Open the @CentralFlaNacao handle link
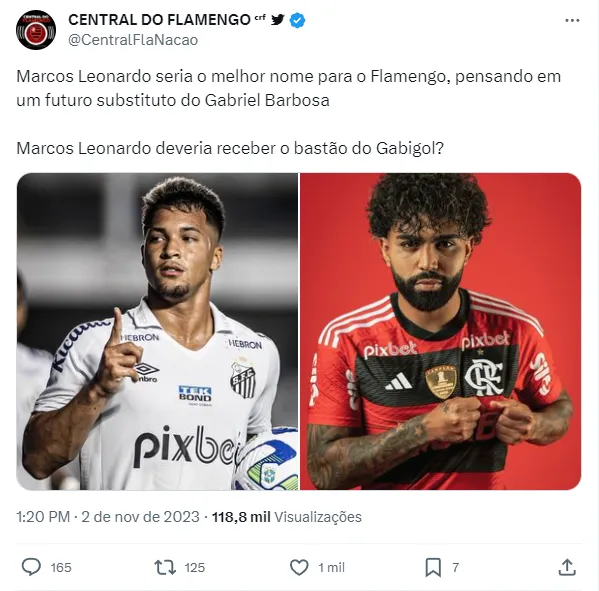Screen dimensions: 599x591 click(x=133, y=40)
